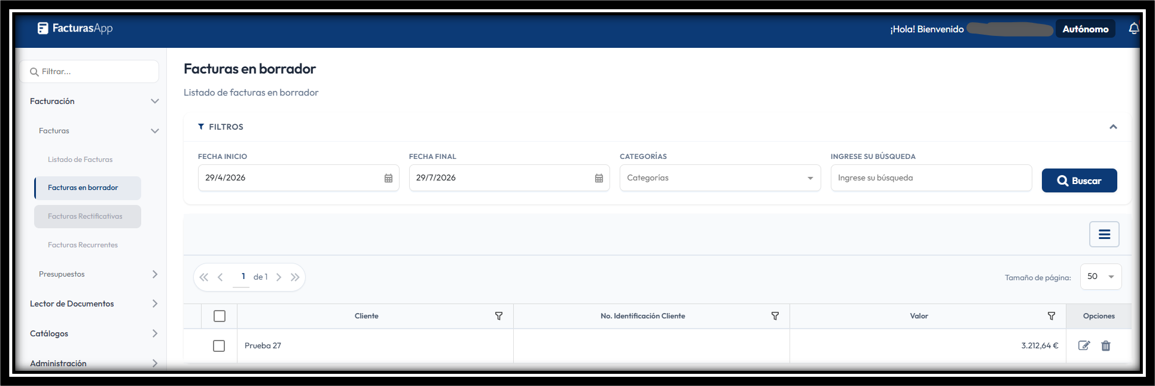Click the Fecha Inicio date field
Image resolution: width=1155 pixels, height=386 pixels.
tap(298, 178)
